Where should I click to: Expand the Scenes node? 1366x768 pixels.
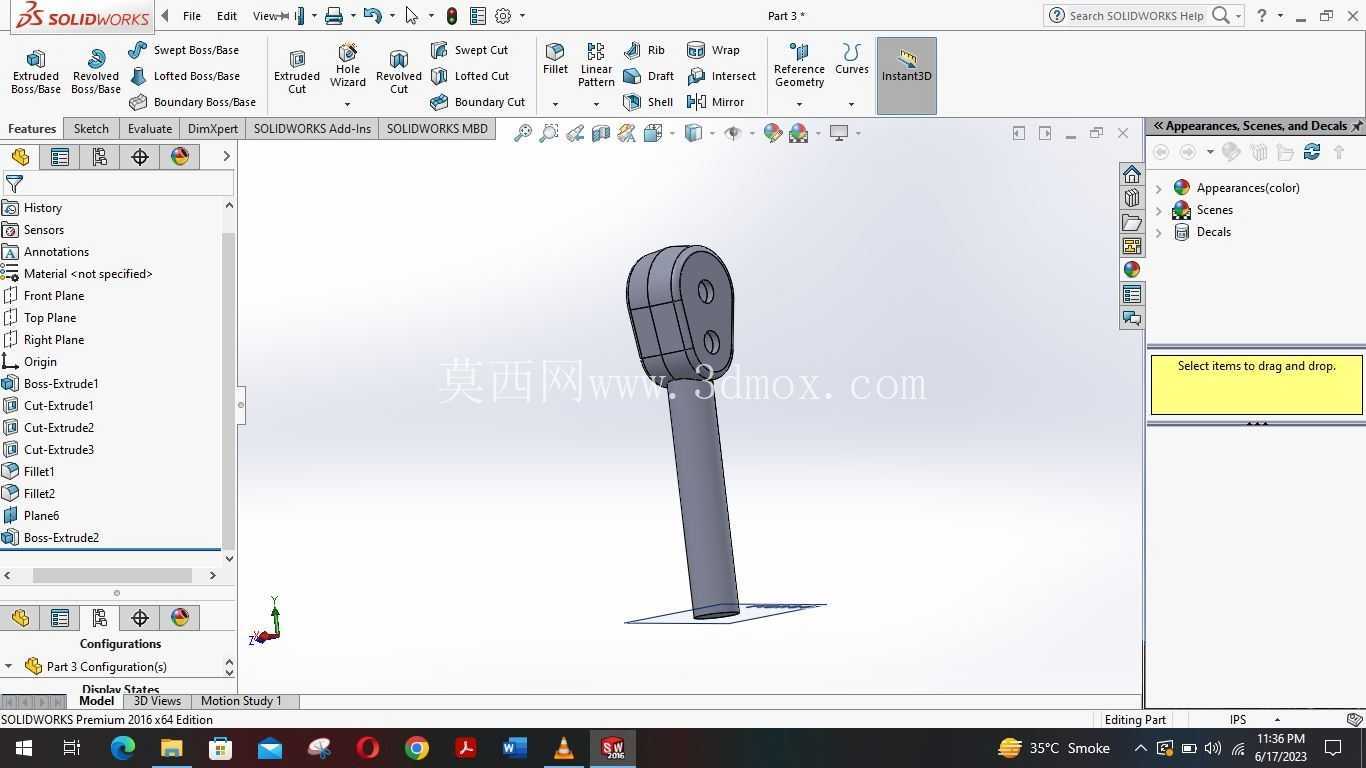tap(1160, 210)
